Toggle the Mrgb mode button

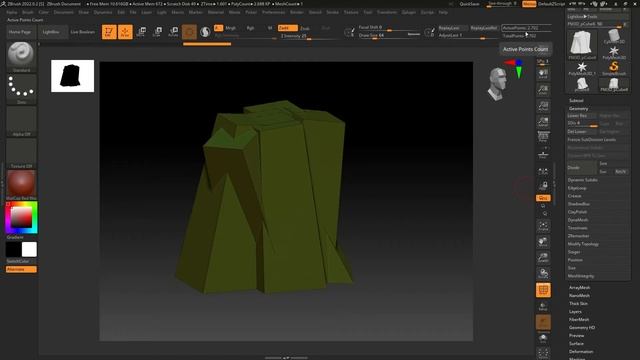[x=231, y=28]
